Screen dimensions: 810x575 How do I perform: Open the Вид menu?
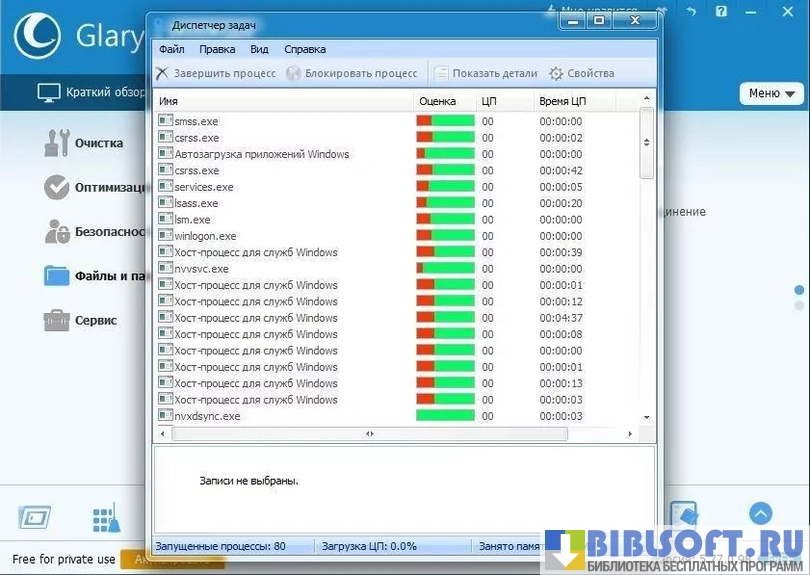259,49
